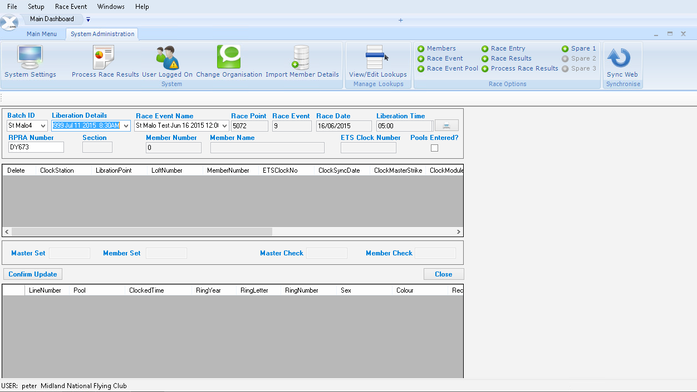
Task: Click the Member Check field
Action: [435, 253]
